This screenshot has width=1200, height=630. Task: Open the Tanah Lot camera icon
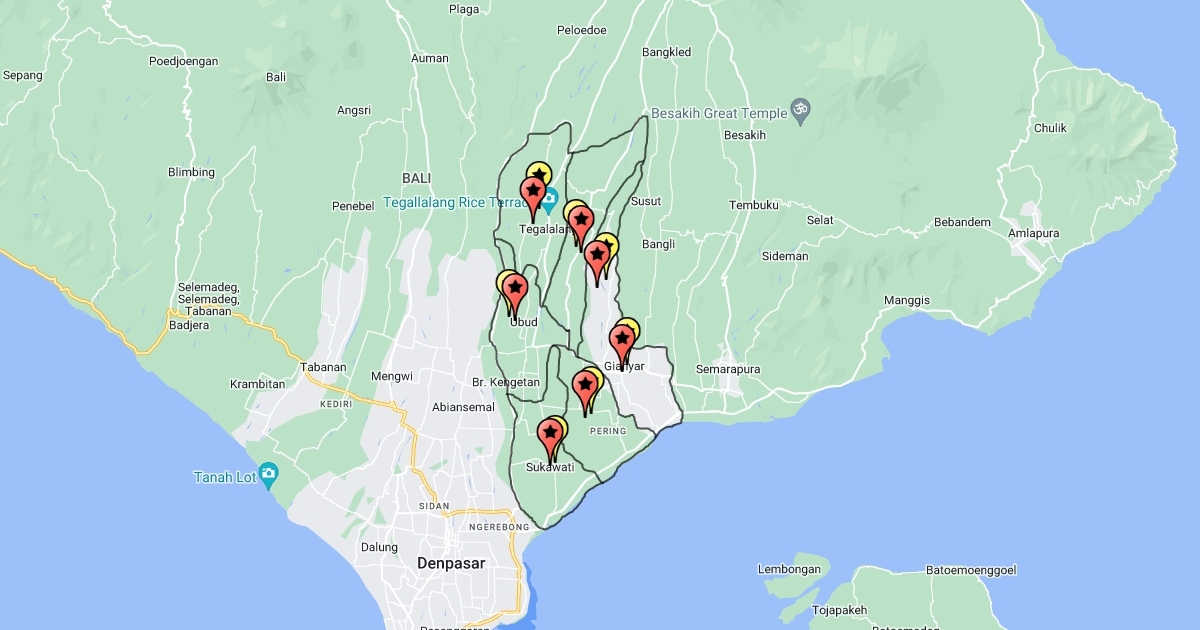(267, 474)
